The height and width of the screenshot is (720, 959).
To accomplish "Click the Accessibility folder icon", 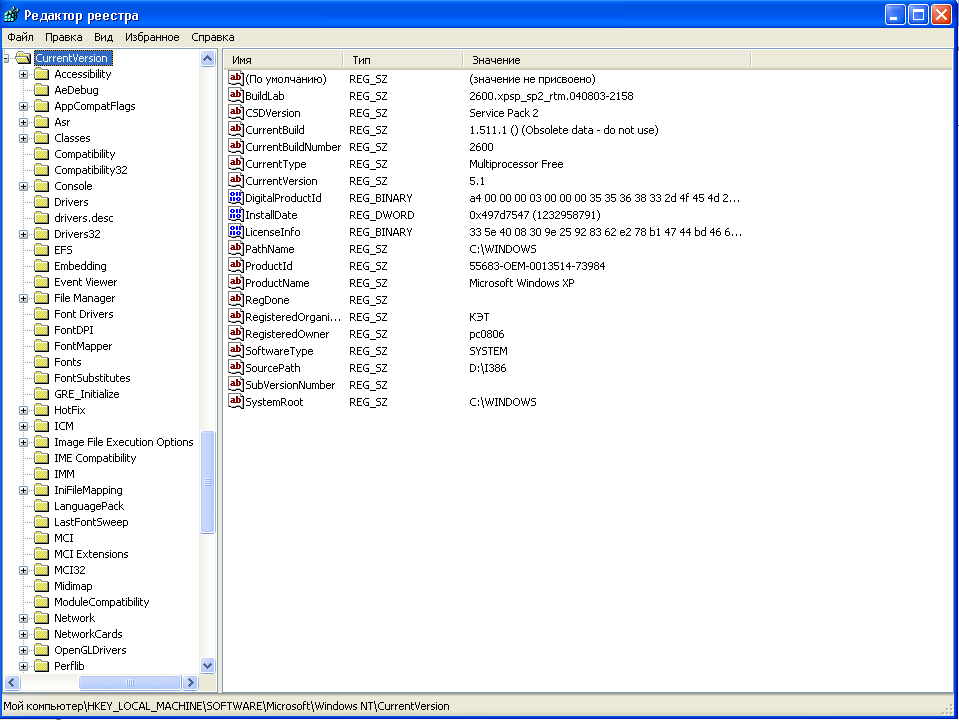I will 42,74.
